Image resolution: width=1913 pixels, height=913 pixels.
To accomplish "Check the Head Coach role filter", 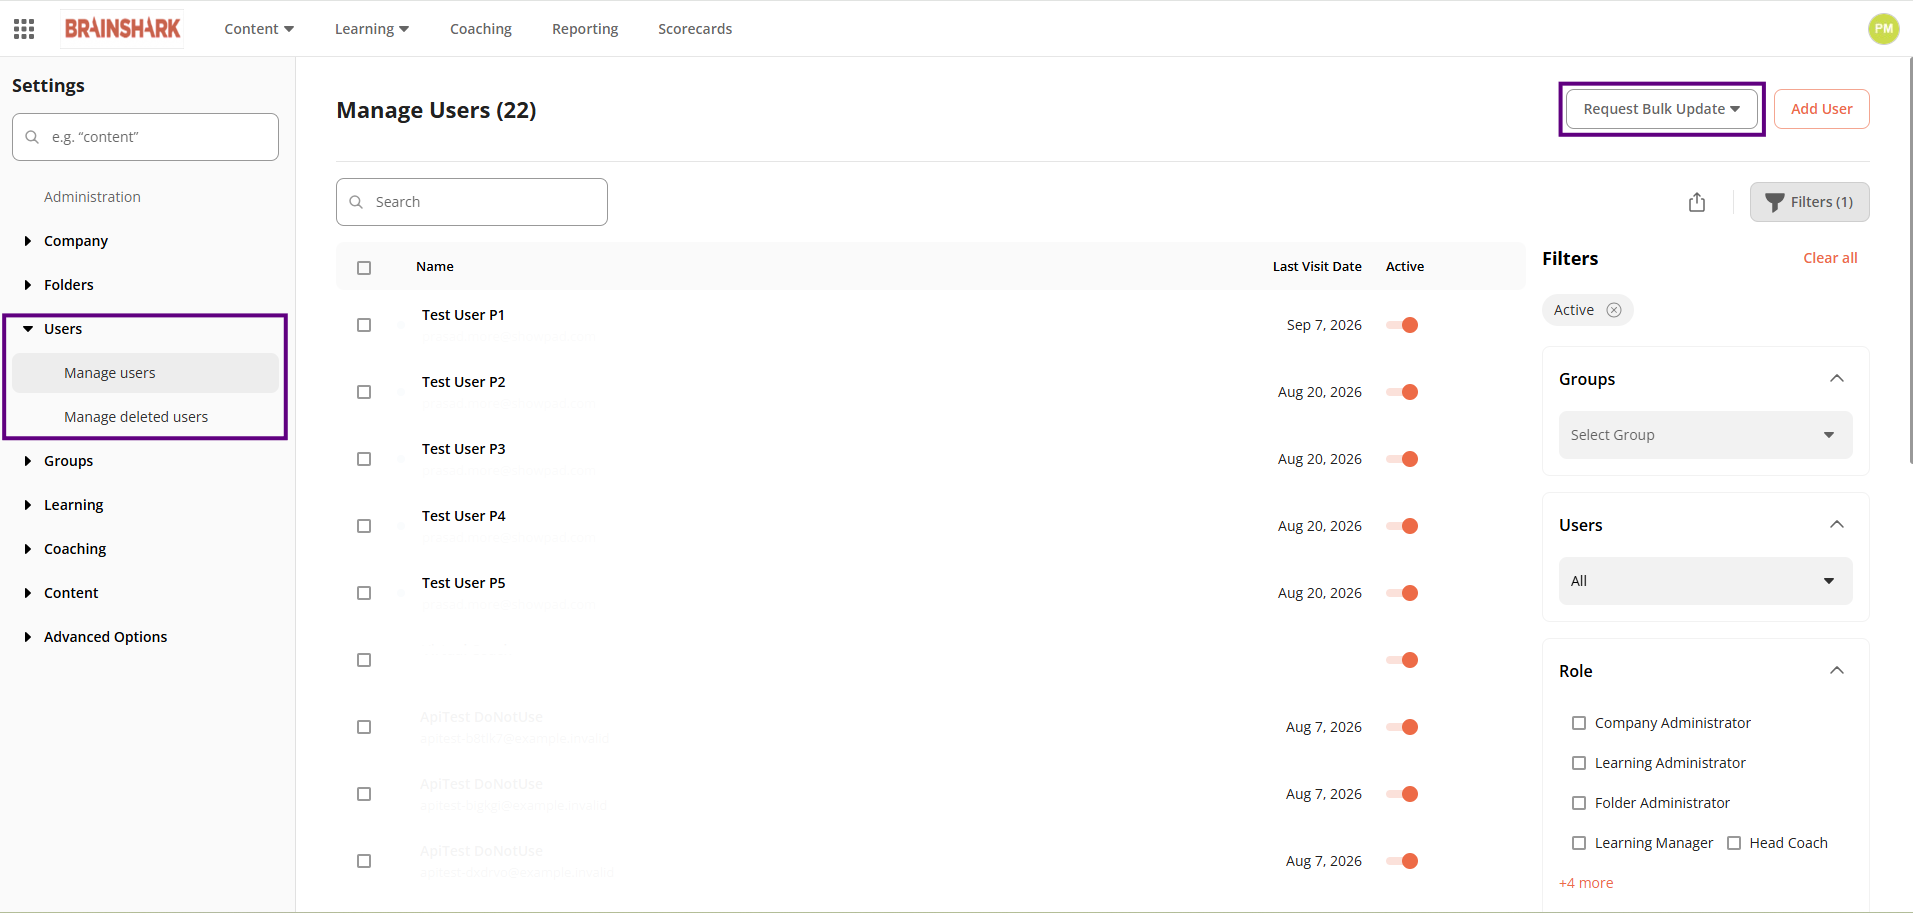I will pos(1734,843).
